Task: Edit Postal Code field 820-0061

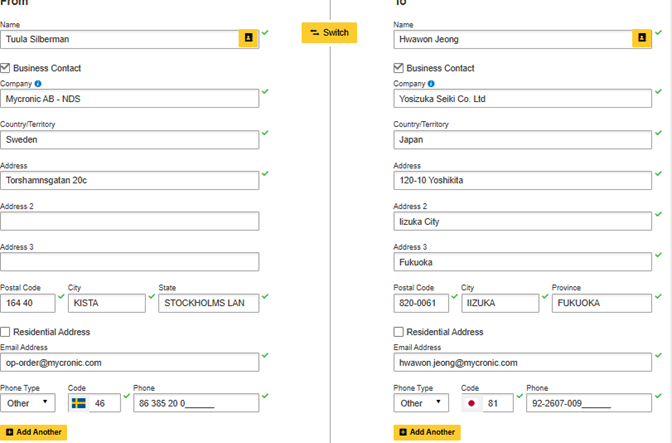Action: pos(421,303)
